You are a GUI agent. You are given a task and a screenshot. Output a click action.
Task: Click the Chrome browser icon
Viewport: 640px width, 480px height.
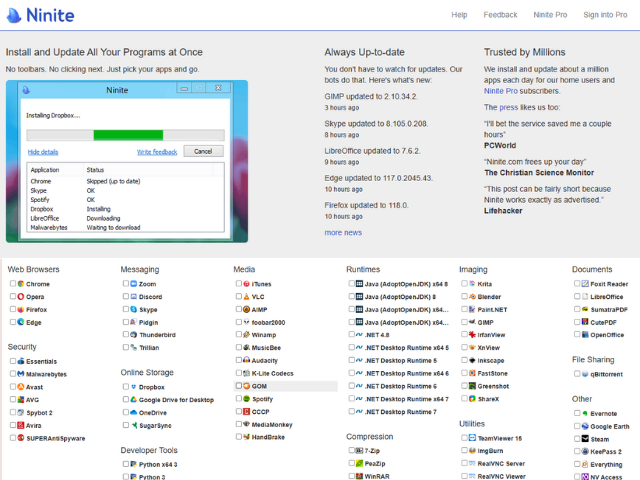coord(21,284)
